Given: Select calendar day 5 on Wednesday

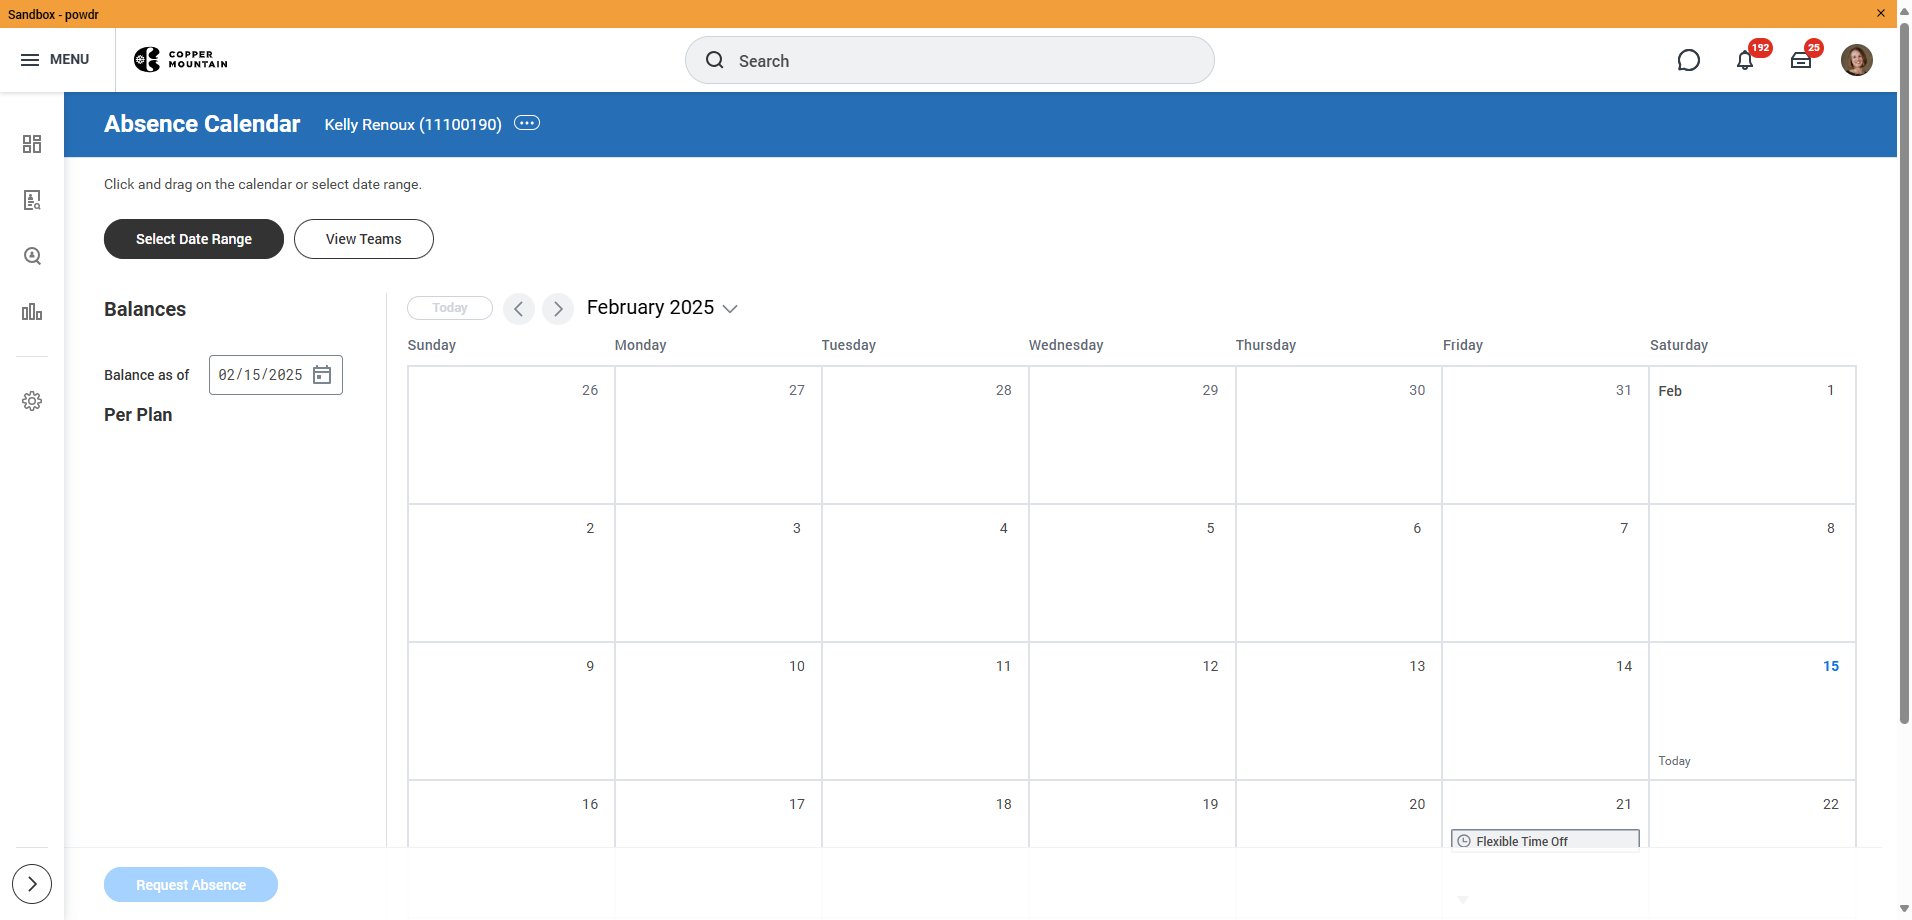Looking at the screenshot, I should coord(1132,573).
